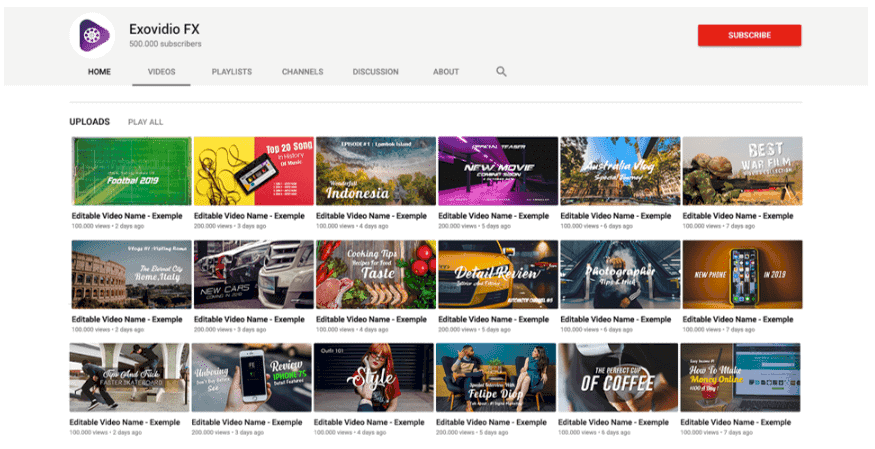Open the Discussion tab
The width and height of the screenshot is (875, 449).
(x=375, y=72)
